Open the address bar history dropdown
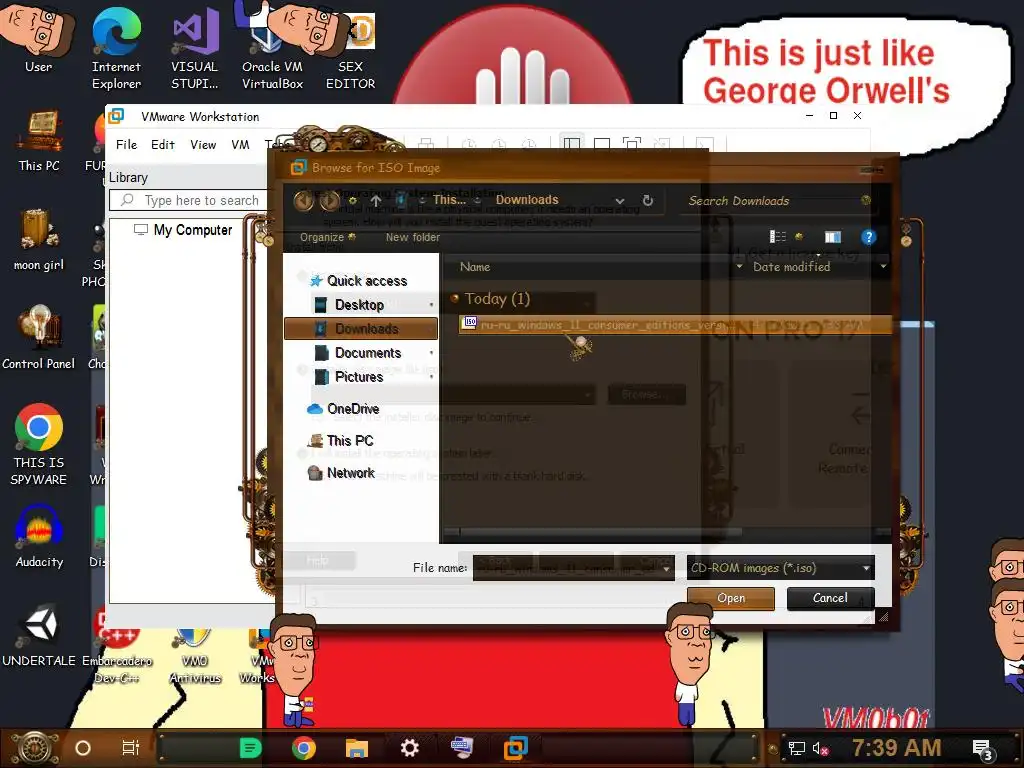The width and height of the screenshot is (1024, 768). pyautogui.click(x=620, y=200)
